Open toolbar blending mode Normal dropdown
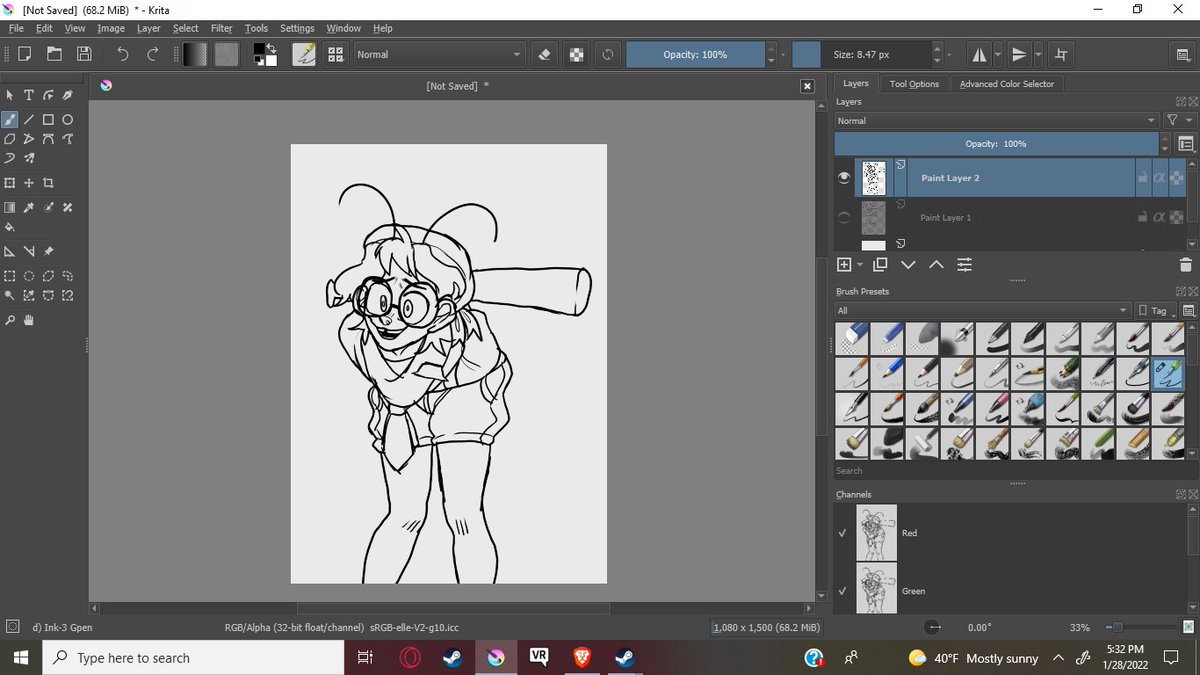1200x675 pixels. click(438, 54)
